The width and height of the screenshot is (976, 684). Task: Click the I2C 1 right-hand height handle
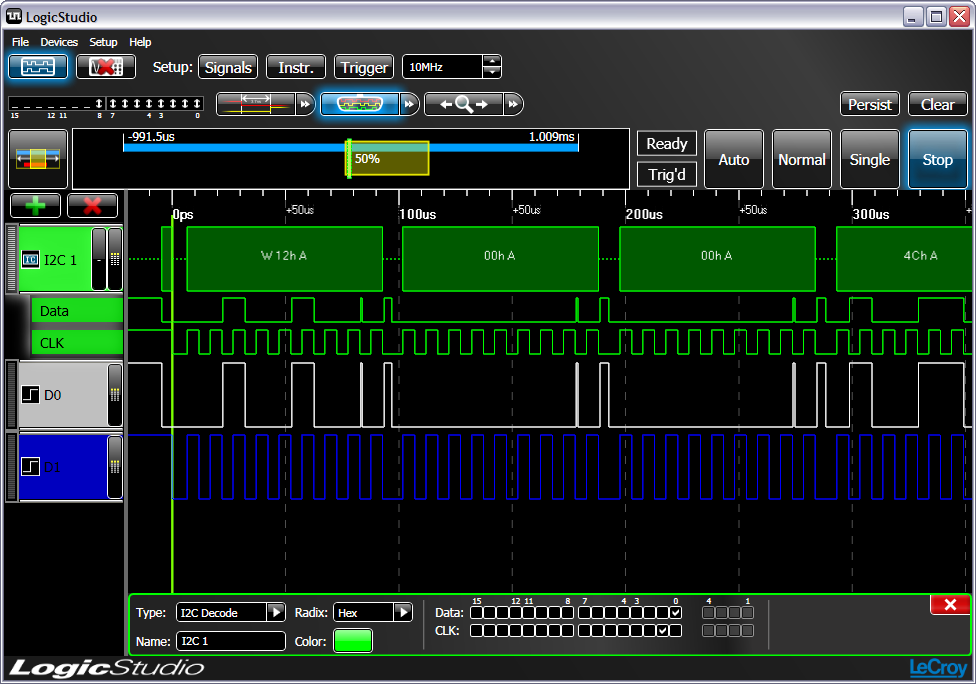pos(115,259)
